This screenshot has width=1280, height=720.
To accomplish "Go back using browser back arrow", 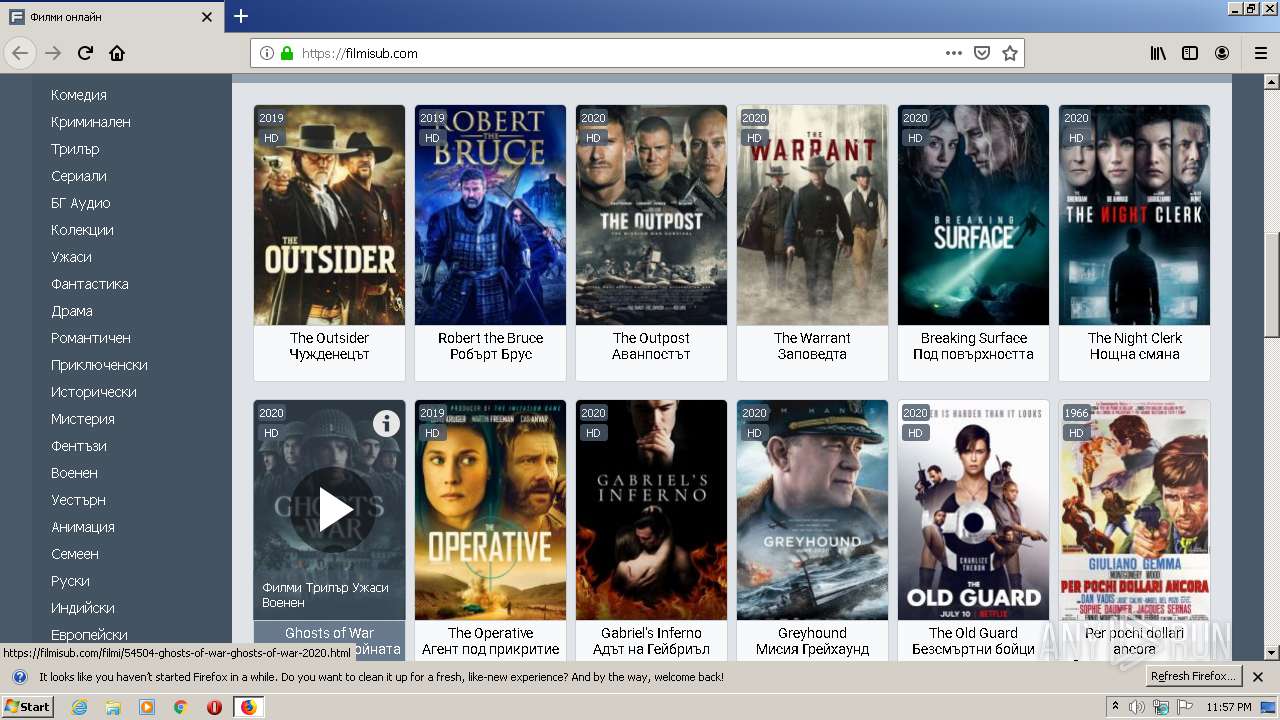I will click(x=20, y=53).
